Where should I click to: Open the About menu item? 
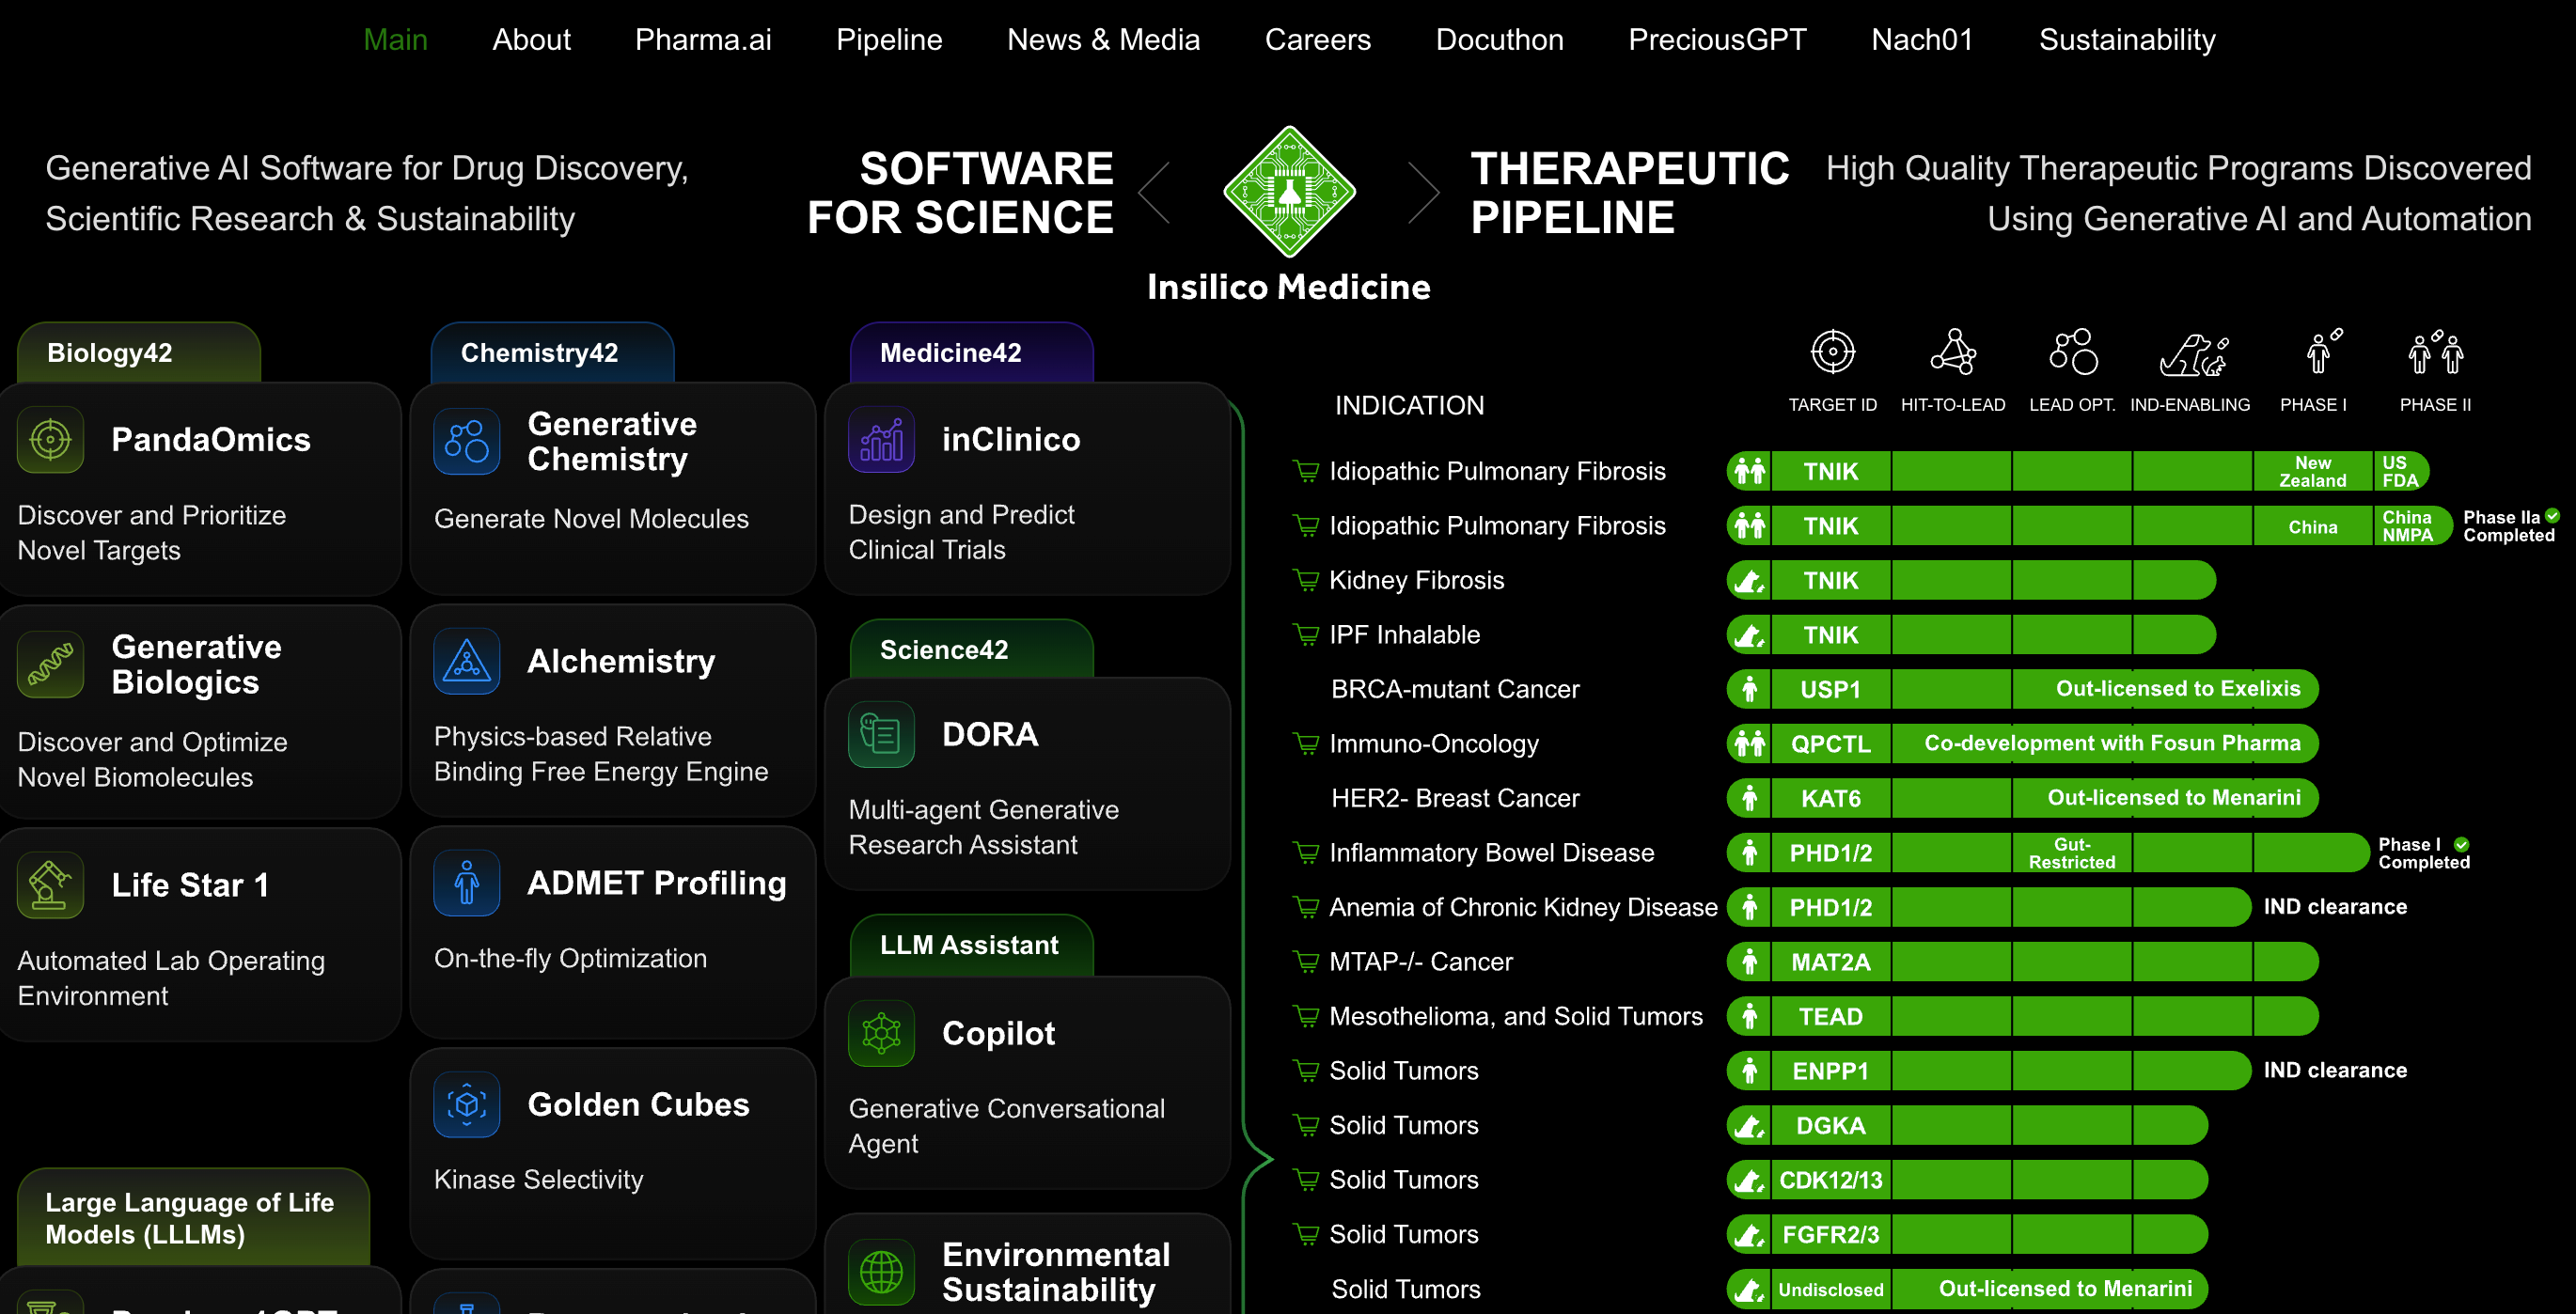tap(531, 40)
